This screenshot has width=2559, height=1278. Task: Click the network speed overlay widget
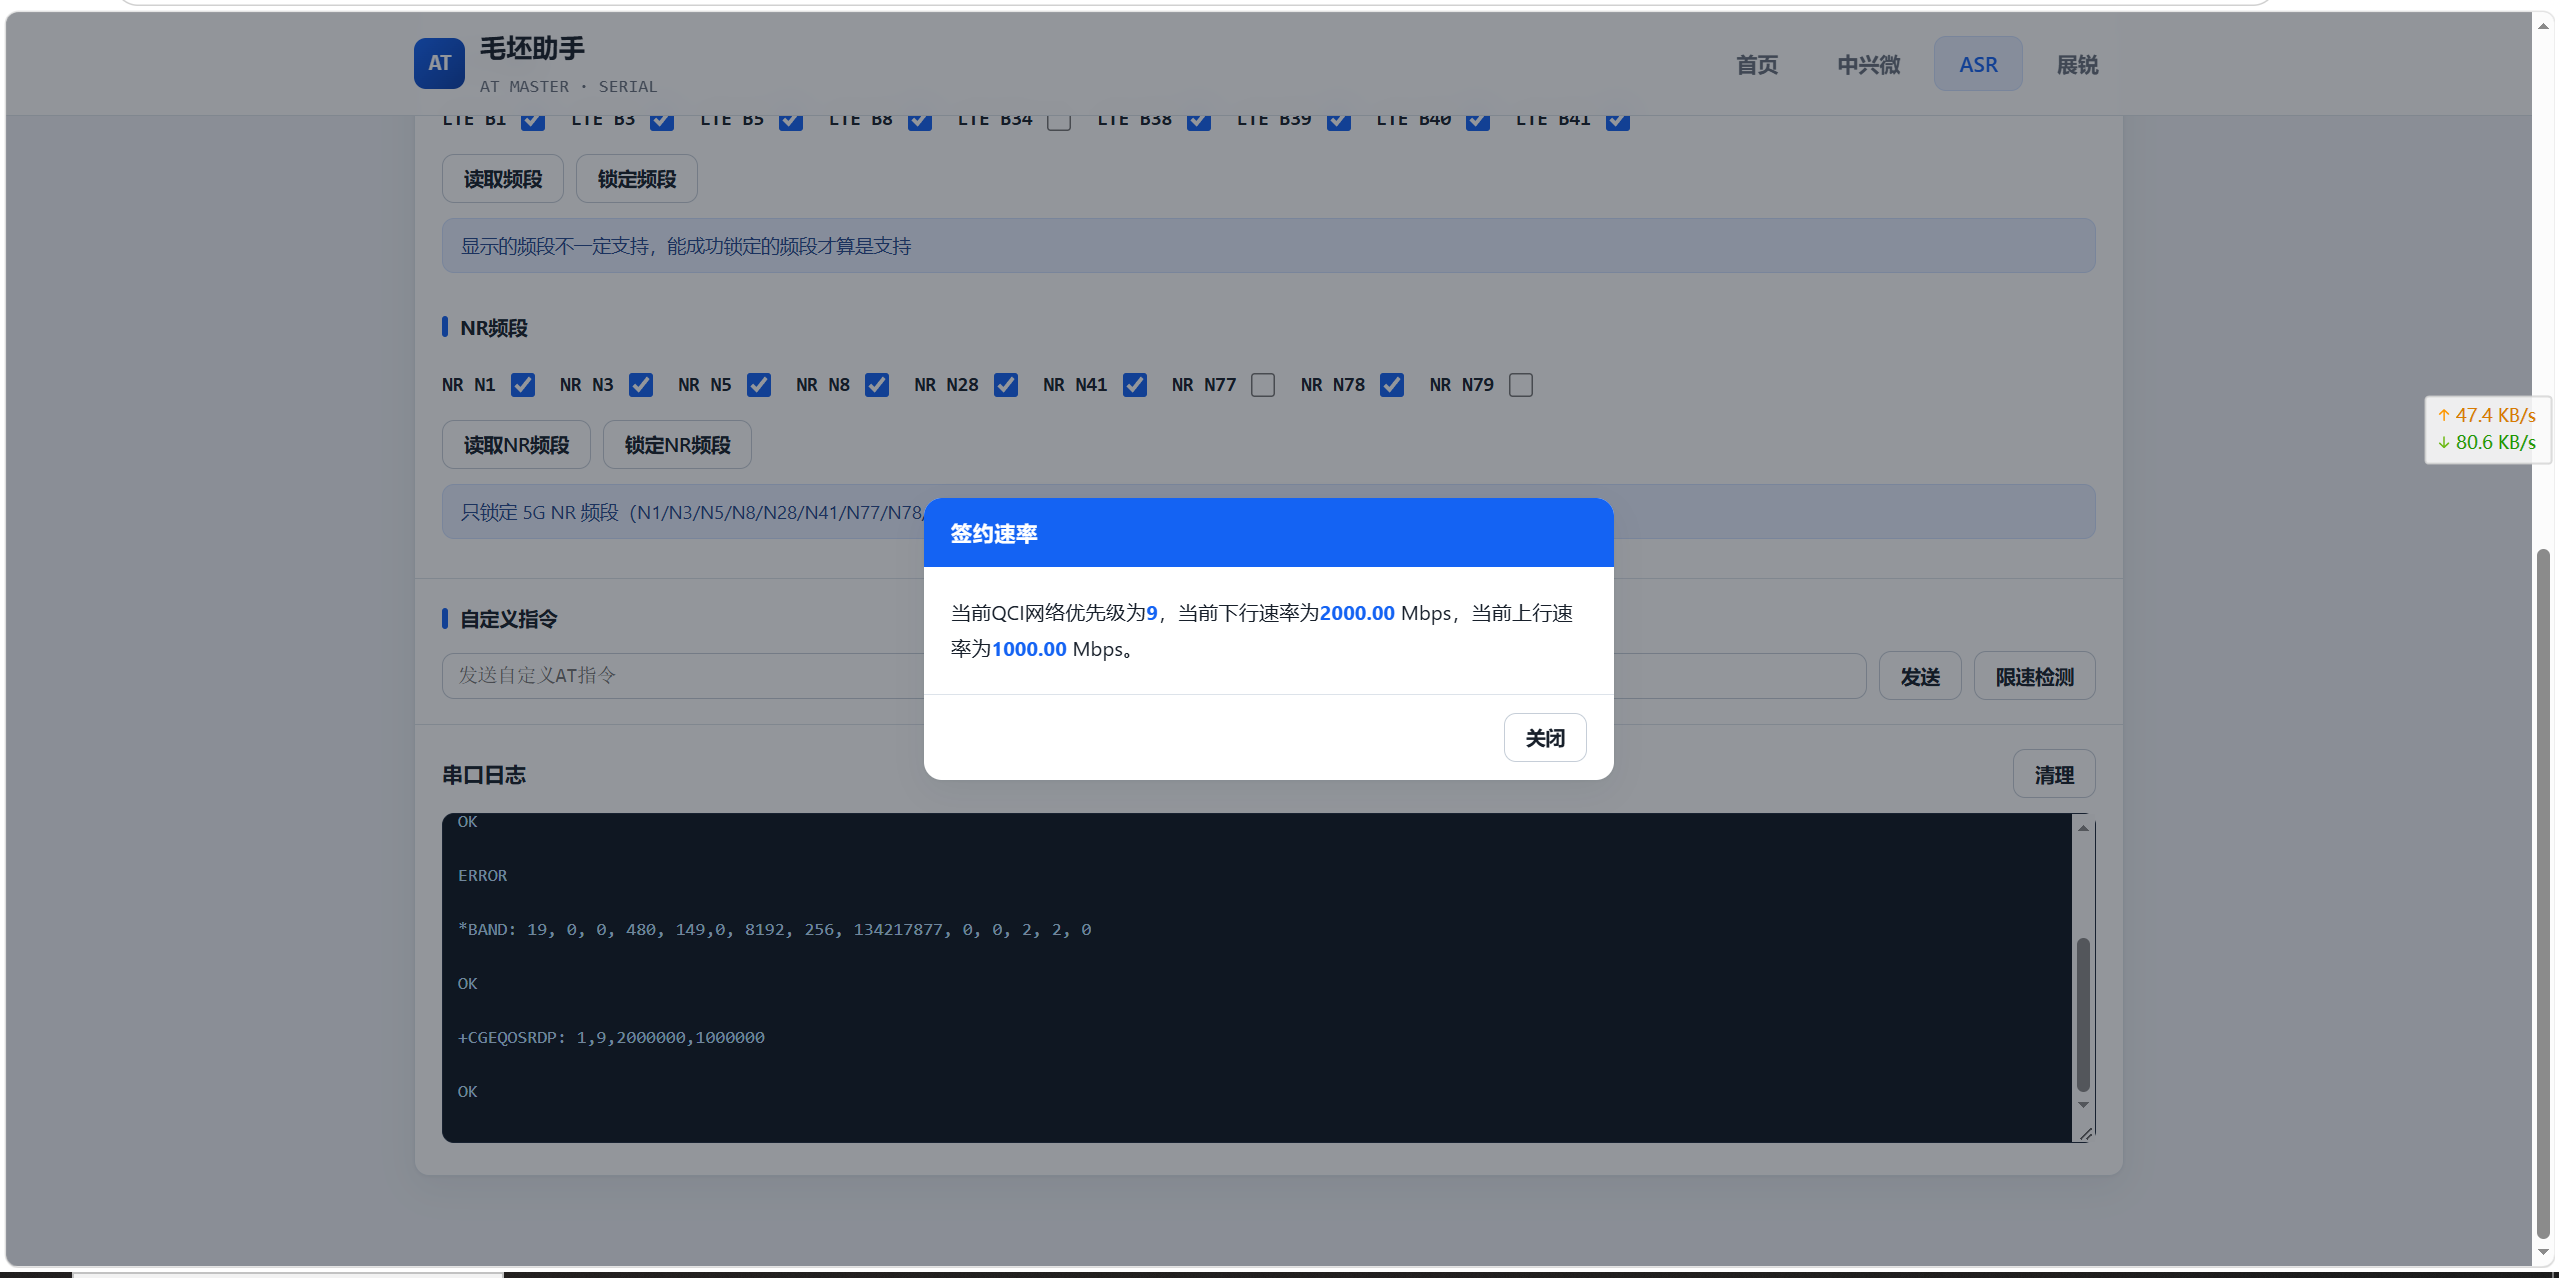2487,429
